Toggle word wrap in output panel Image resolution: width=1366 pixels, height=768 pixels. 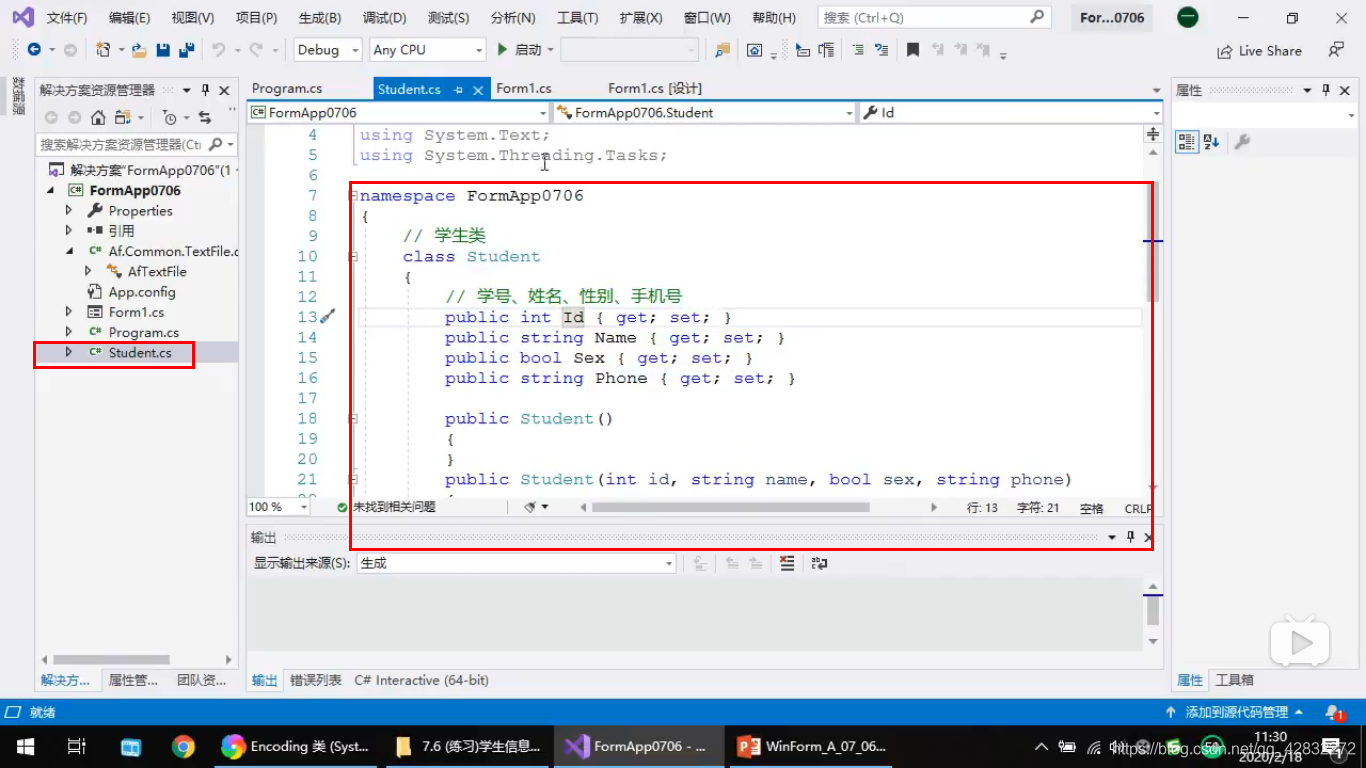click(820, 563)
